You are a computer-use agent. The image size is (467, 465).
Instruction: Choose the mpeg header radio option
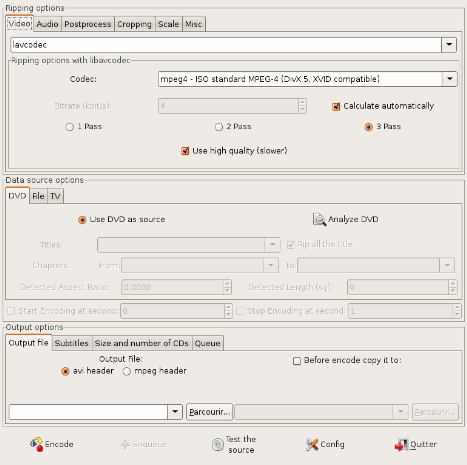click(x=127, y=371)
